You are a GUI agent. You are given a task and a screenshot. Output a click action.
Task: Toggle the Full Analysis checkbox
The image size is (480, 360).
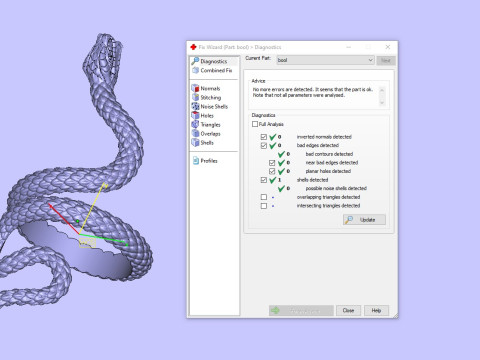(x=255, y=124)
